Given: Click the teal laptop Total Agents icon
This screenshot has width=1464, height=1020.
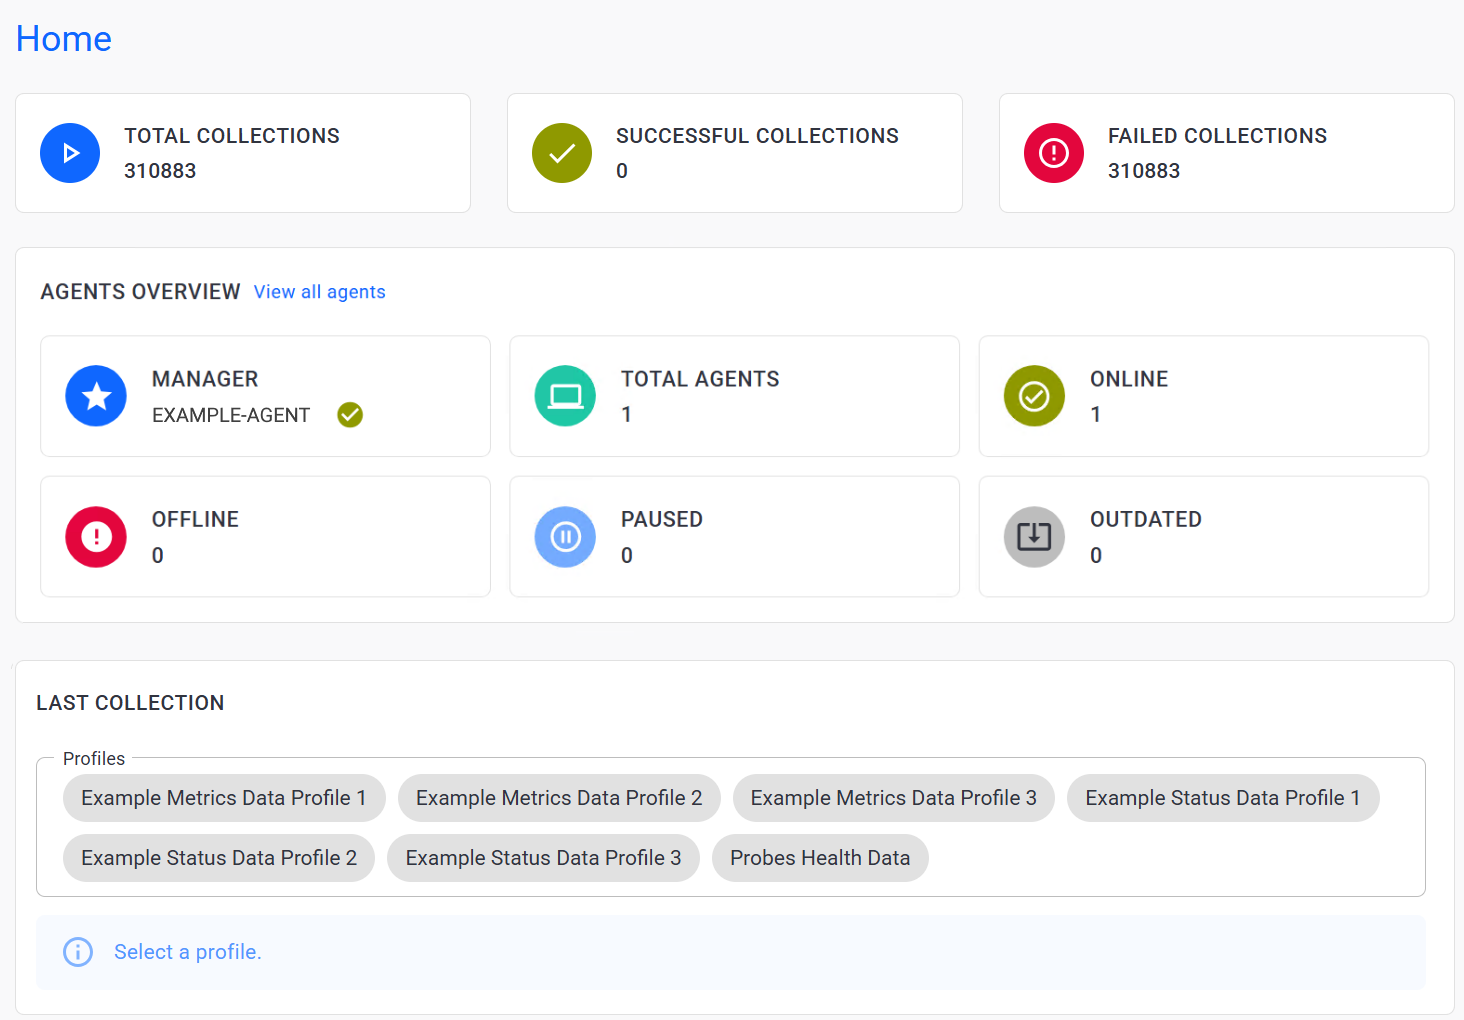Looking at the screenshot, I should (565, 396).
